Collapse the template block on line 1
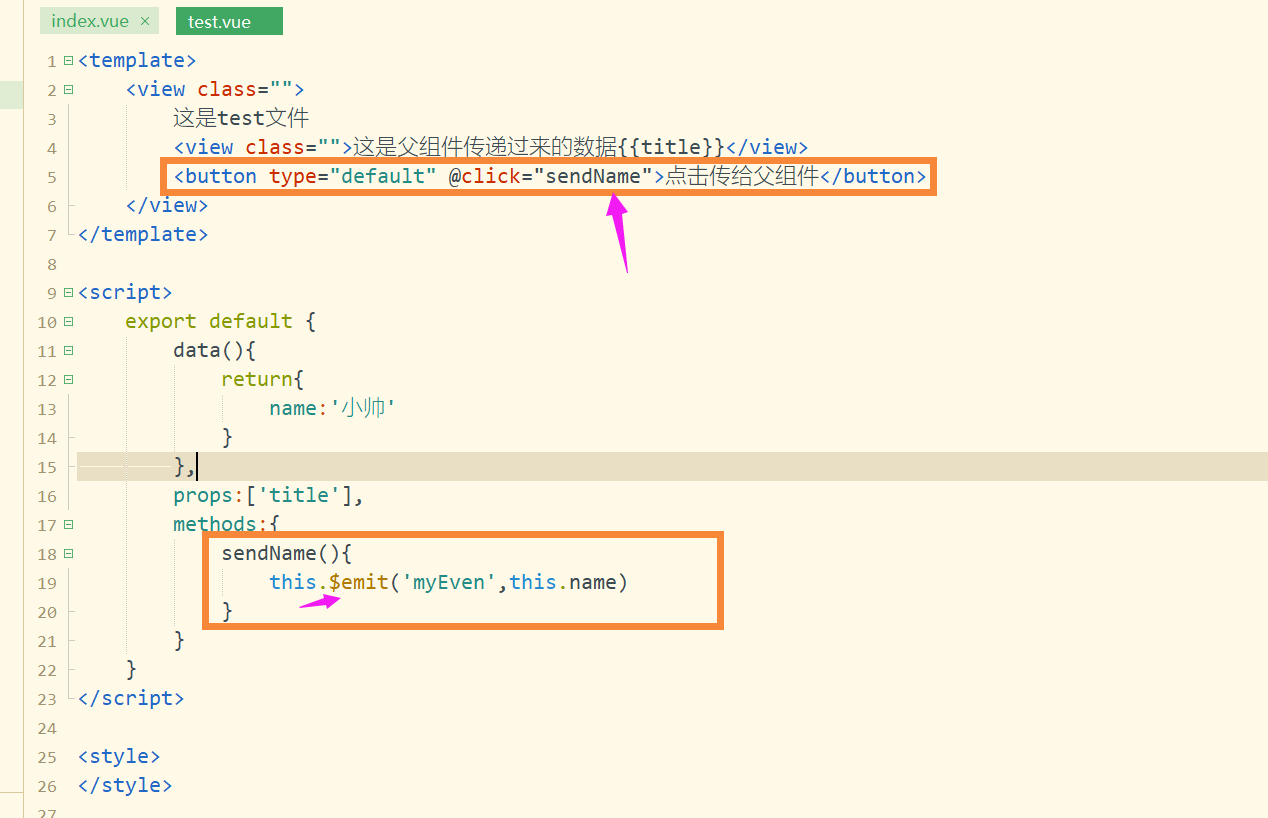 [x=68, y=61]
